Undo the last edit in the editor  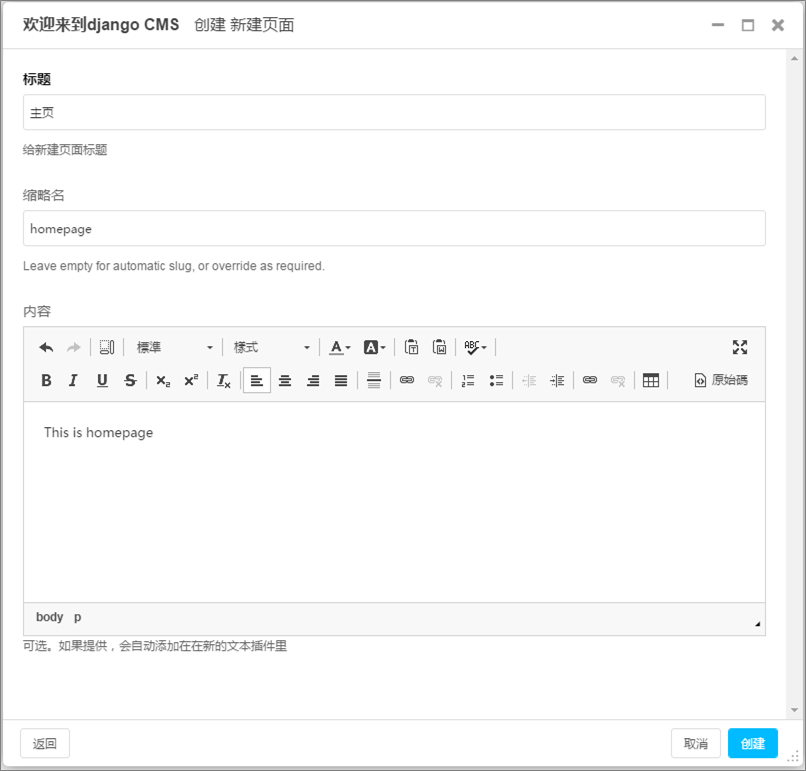[x=46, y=347]
